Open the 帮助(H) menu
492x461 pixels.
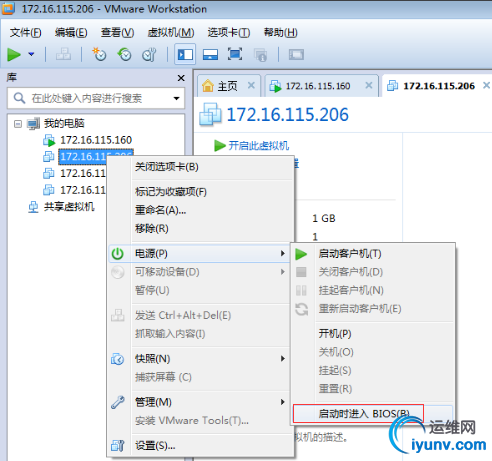tap(280, 33)
